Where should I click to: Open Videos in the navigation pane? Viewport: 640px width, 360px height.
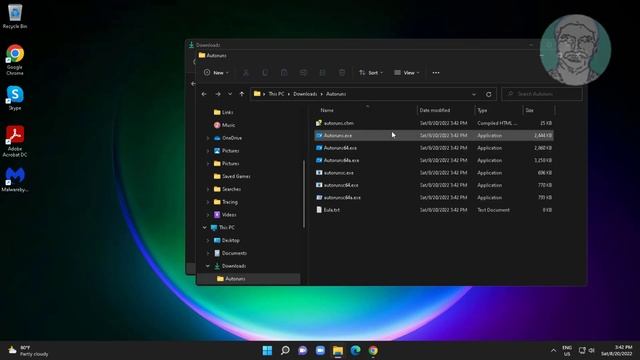click(225, 215)
